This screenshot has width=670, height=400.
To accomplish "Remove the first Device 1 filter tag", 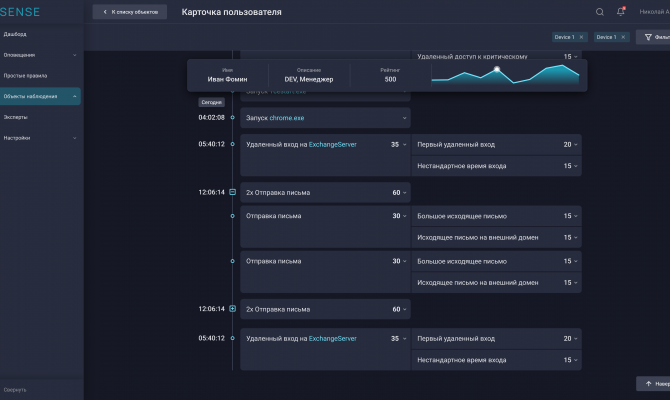I will (582, 37).
